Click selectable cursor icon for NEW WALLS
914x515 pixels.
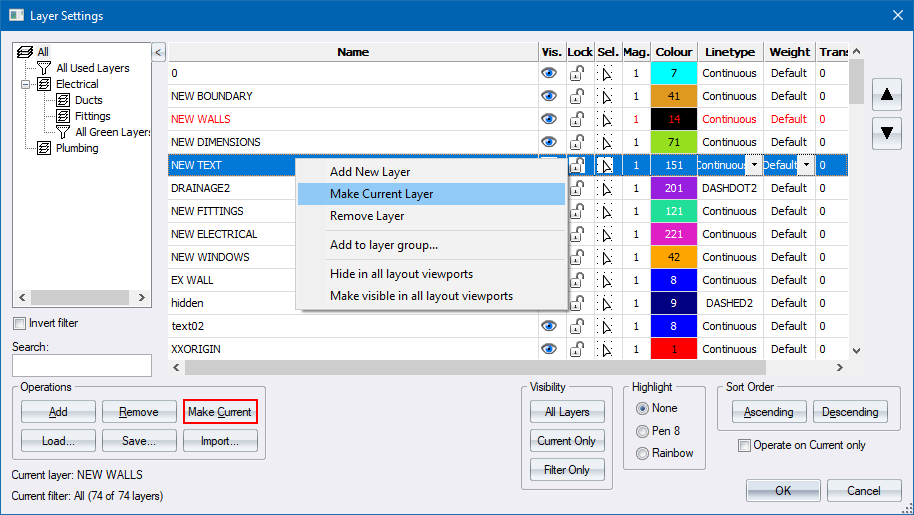click(606, 119)
